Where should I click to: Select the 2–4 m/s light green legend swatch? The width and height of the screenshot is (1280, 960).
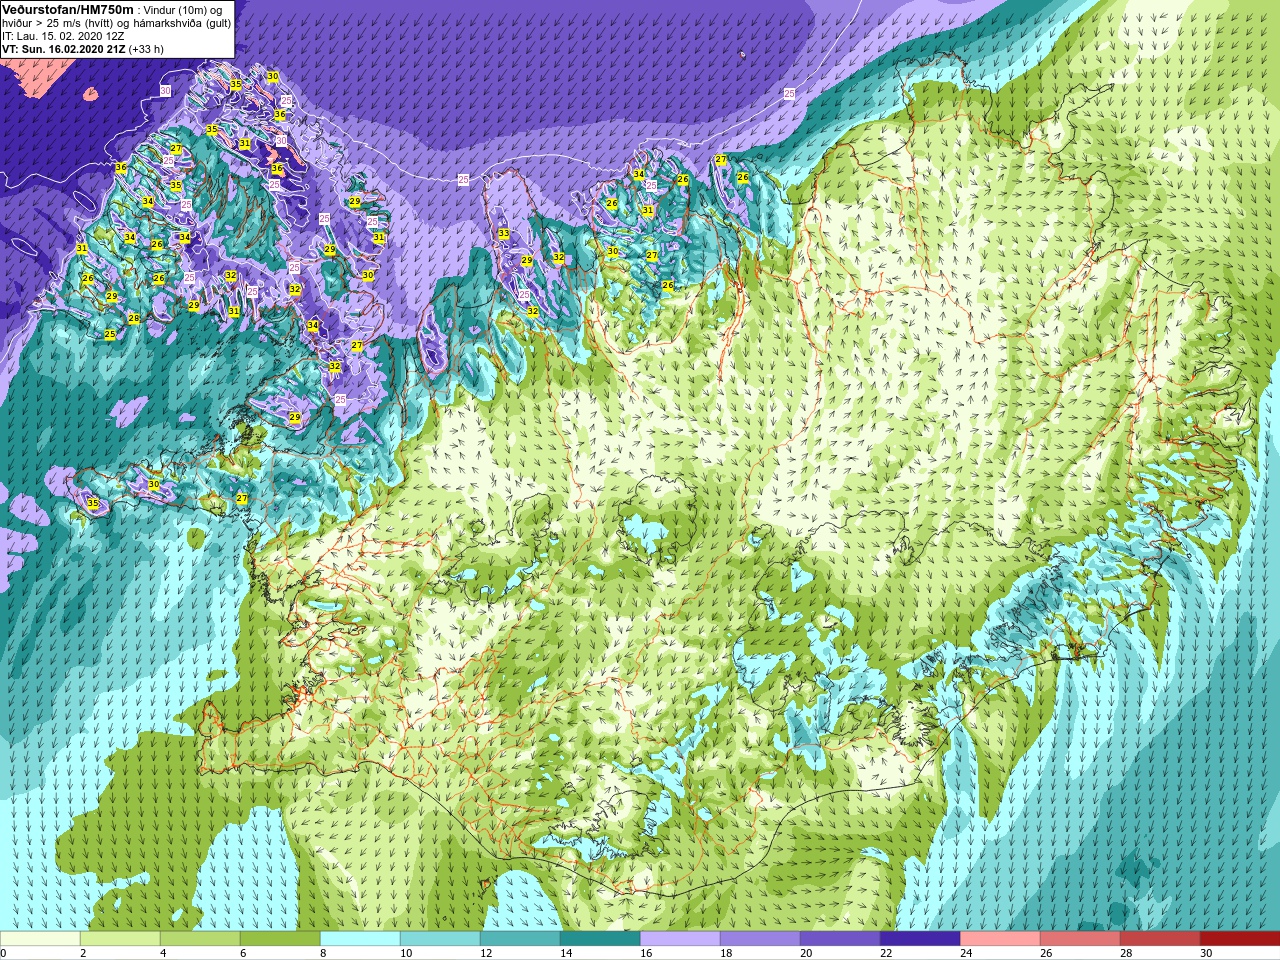(x=120, y=939)
